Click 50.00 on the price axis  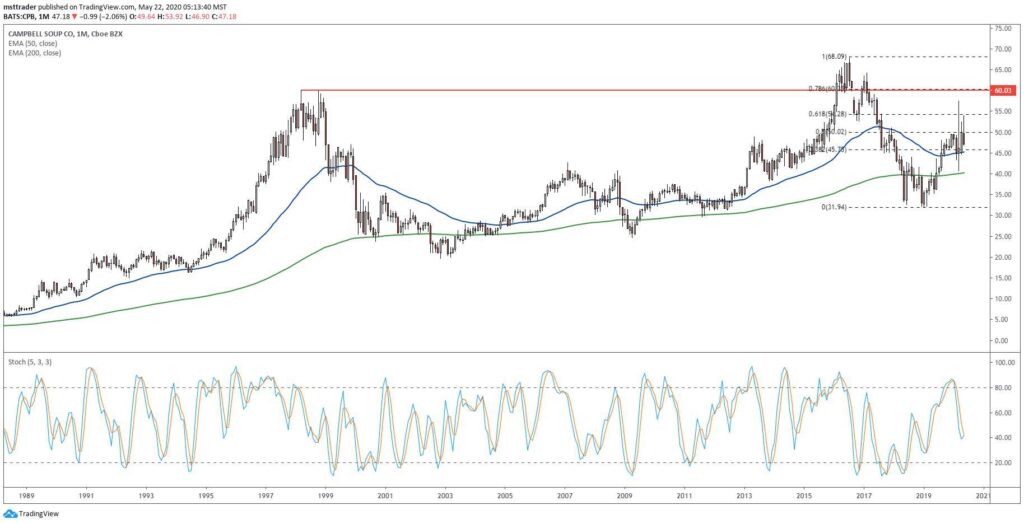point(1004,132)
